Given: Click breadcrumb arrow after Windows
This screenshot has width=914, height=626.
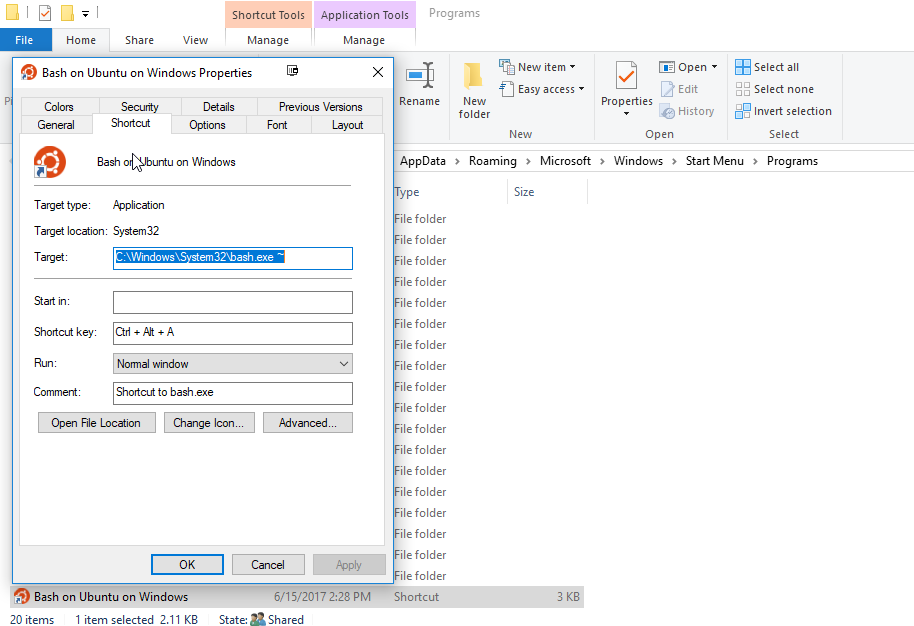Looking at the screenshot, I should [x=674, y=161].
